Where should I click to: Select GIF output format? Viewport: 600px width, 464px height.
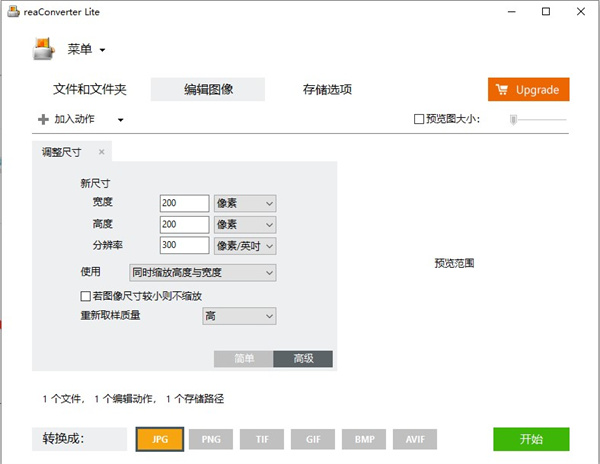pyautogui.click(x=313, y=438)
